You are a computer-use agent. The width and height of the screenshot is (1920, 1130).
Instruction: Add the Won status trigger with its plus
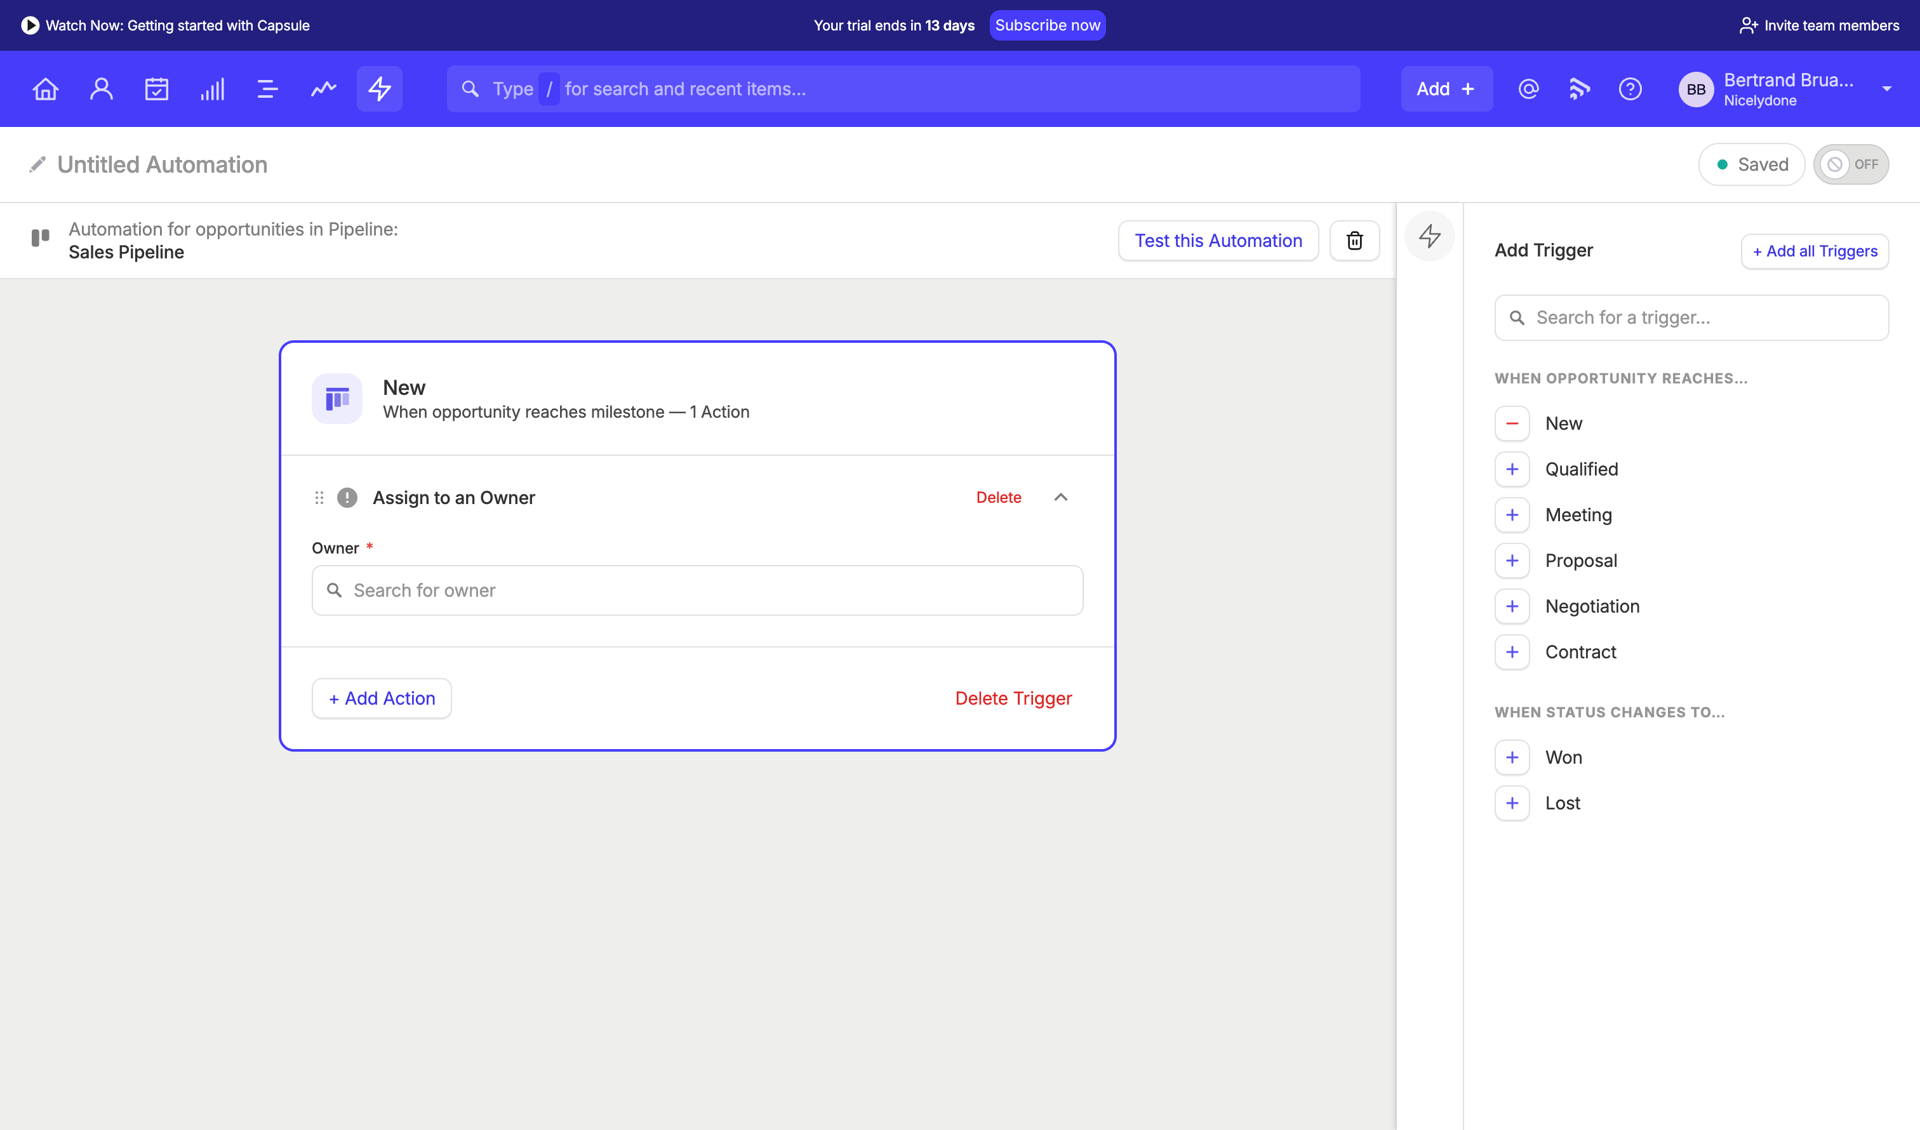coord(1512,757)
